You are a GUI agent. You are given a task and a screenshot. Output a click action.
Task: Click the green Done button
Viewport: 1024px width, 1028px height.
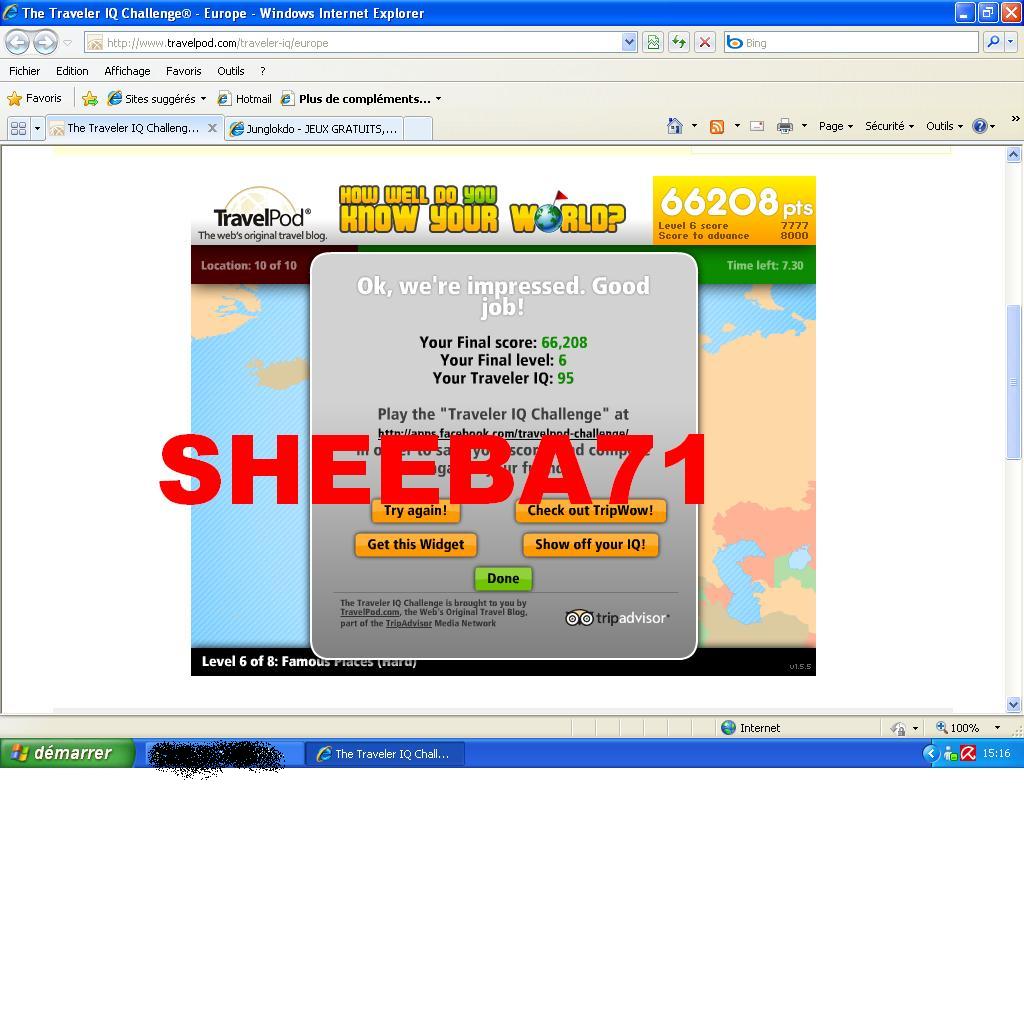[503, 578]
